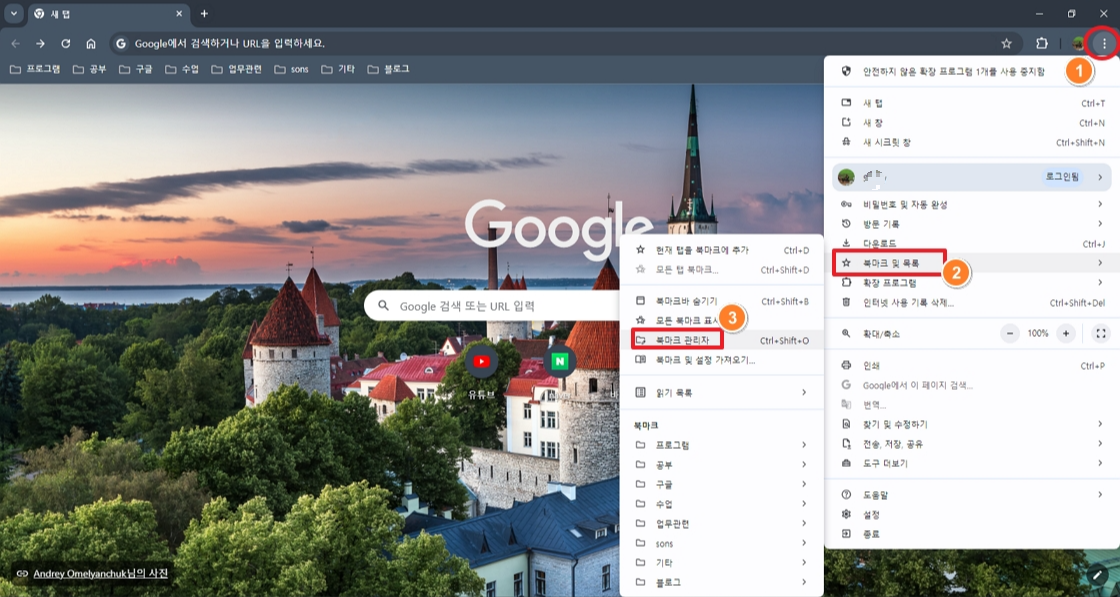Open 블로그 folder on the bookmarks bar
Viewport: 1120px width, 597px height.
[x=388, y=69]
